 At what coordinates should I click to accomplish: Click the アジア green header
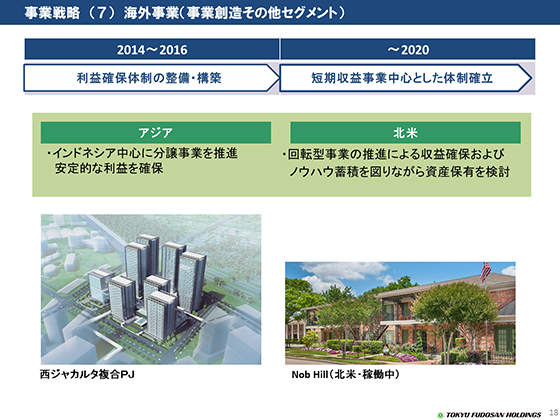coord(156,132)
